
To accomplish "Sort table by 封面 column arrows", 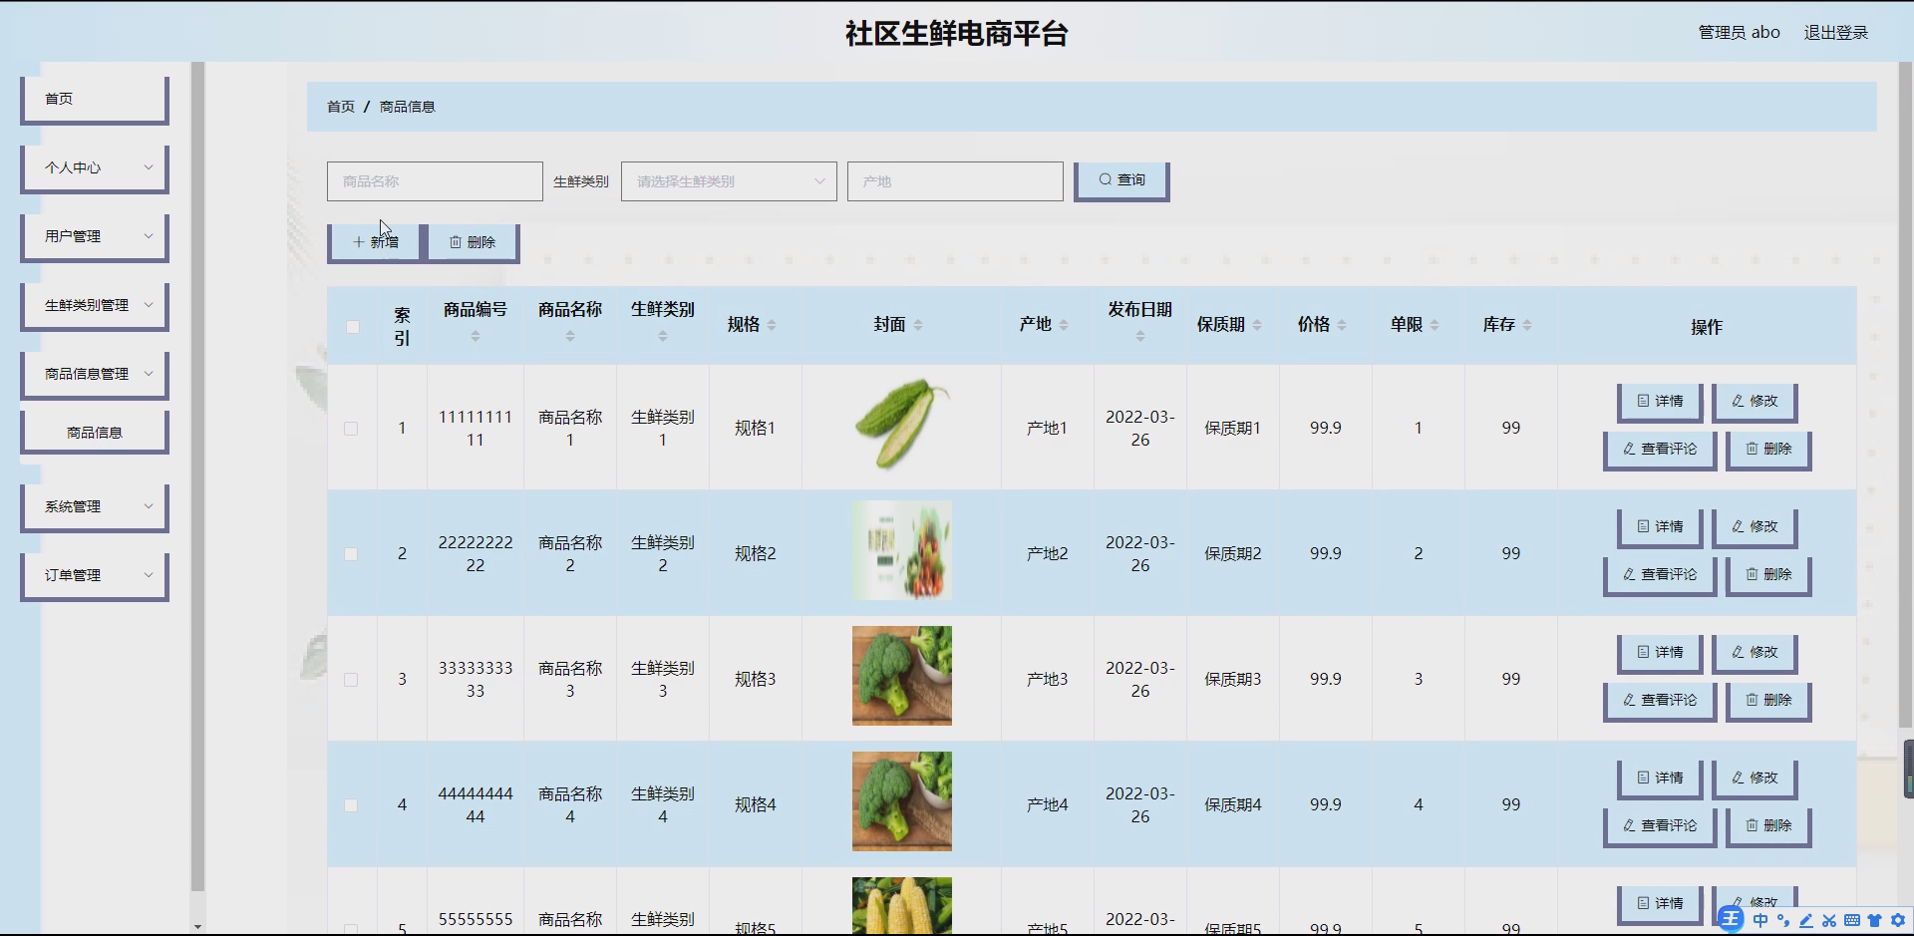I will pyautogui.click(x=918, y=325).
